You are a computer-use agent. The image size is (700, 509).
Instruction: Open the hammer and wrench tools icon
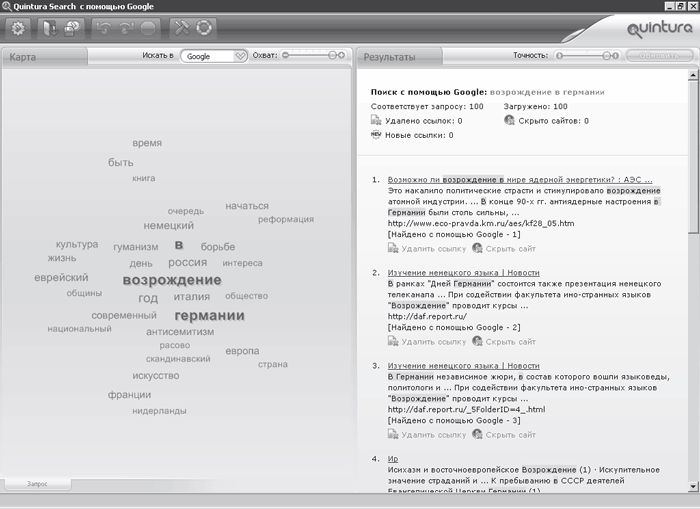pyautogui.click(x=181, y=28)
